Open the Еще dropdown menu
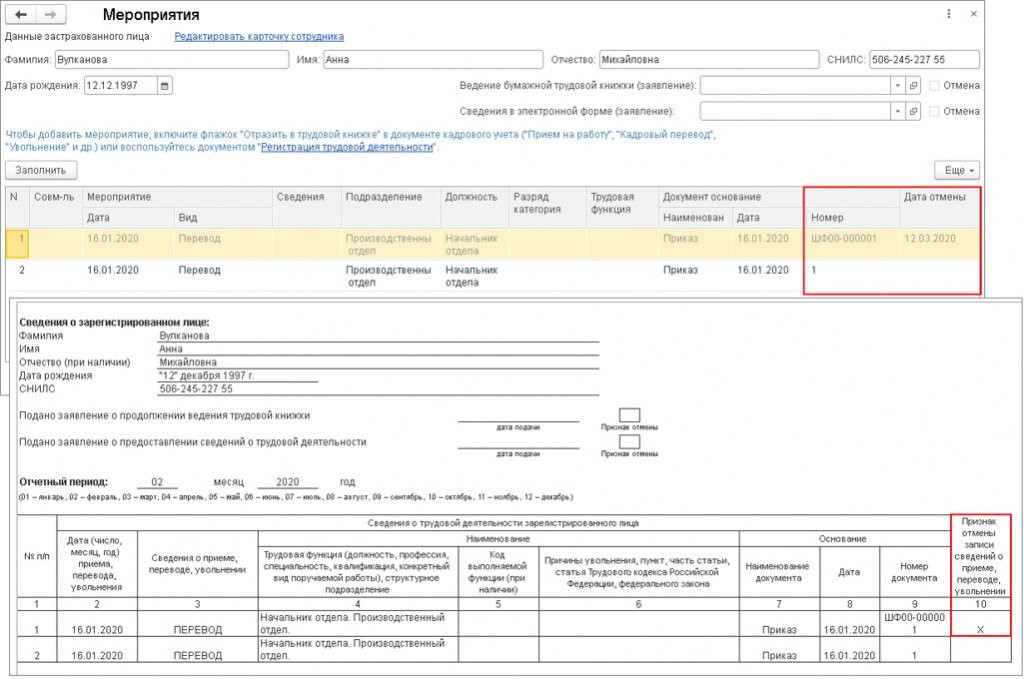1024x679 pixels. [957, 170]
